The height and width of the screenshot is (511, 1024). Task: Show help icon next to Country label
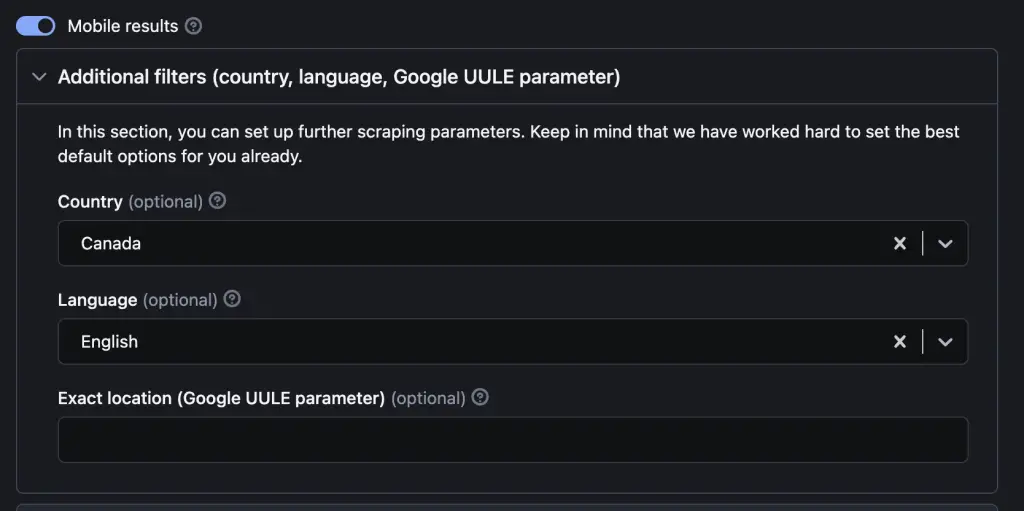tap(217, 201)
